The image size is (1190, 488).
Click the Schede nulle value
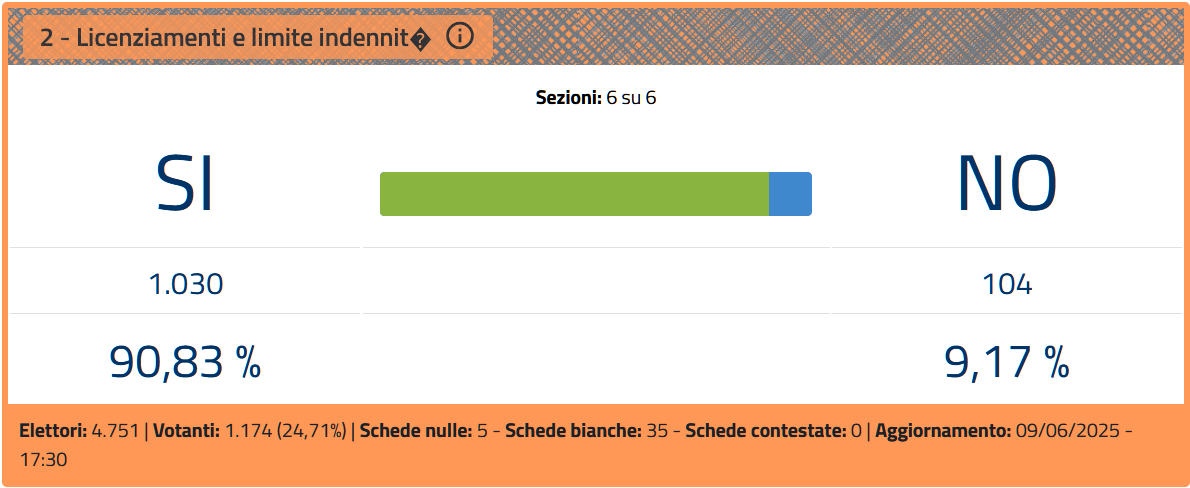point(482,431)
